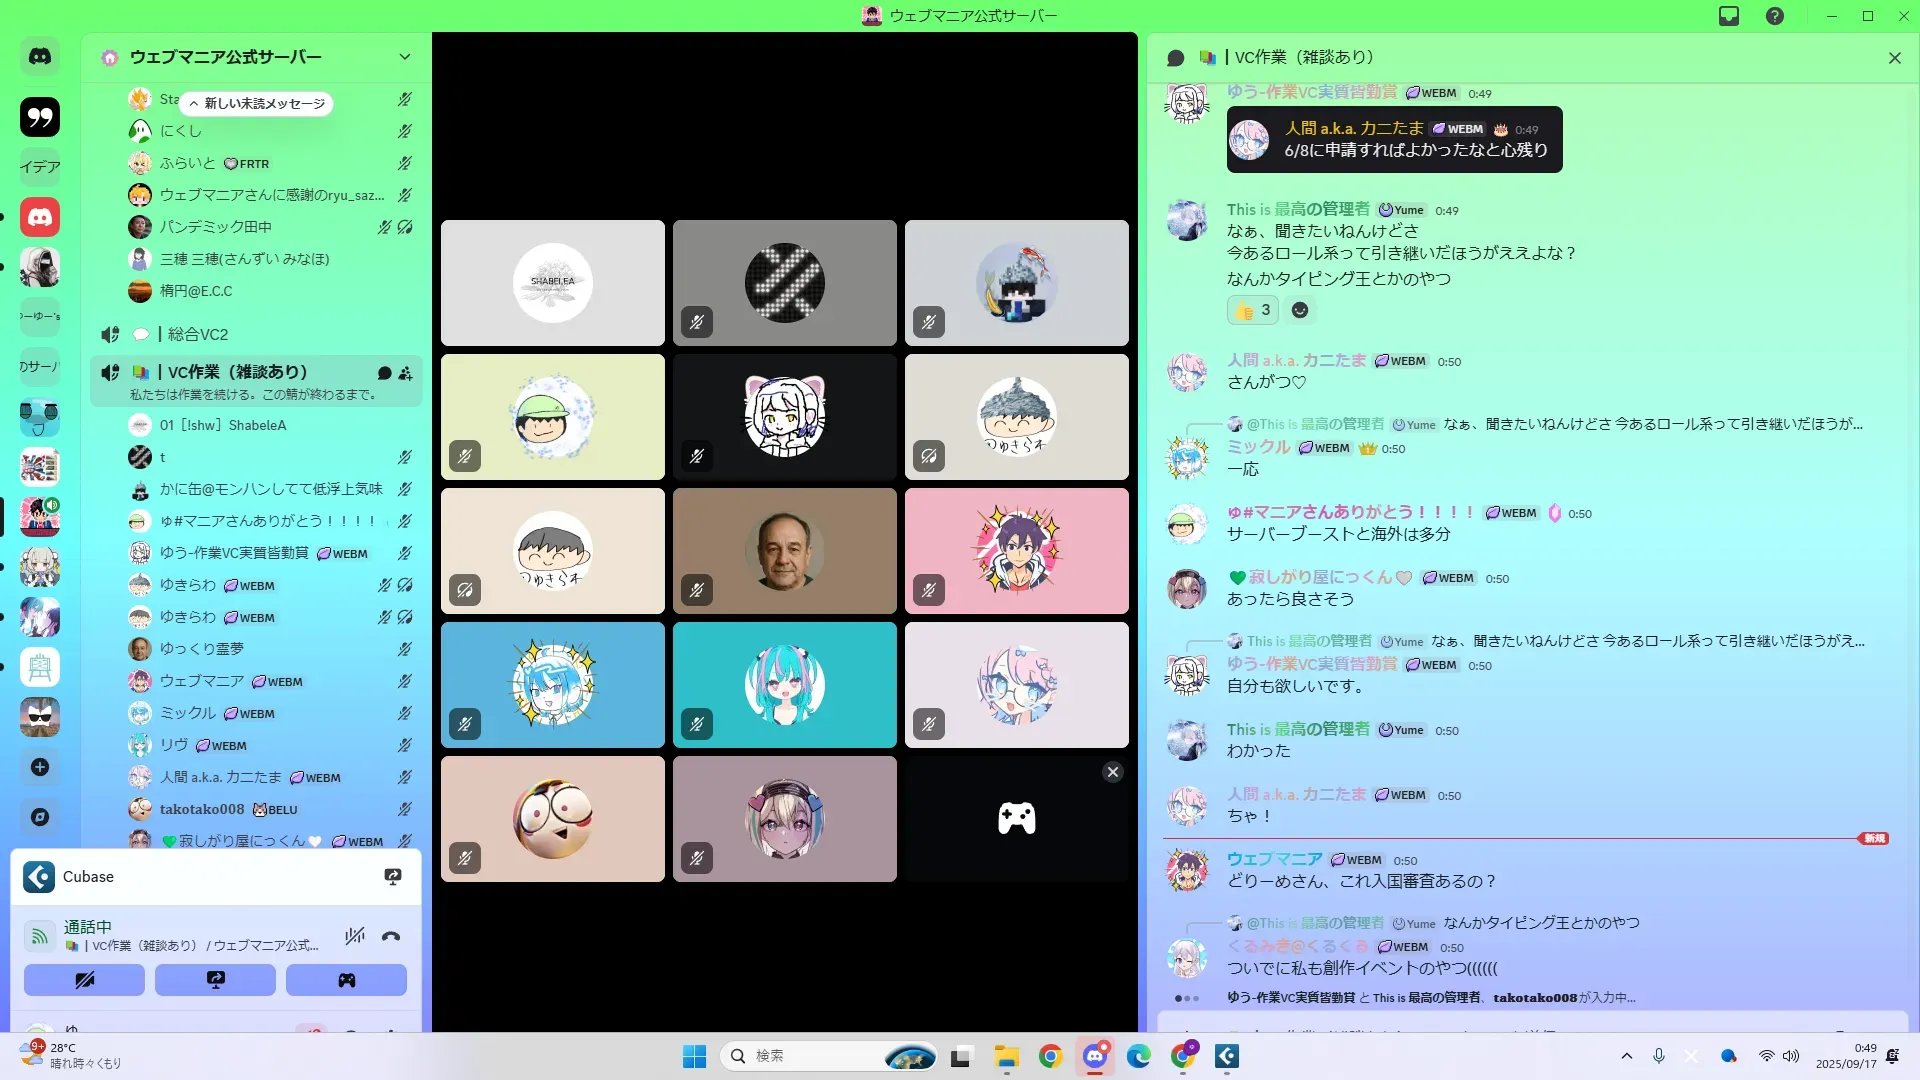The image size is (1920, 1080).
Task: Open the help question mark icon
Action: pyautogui.click(x=1775, y=16)
